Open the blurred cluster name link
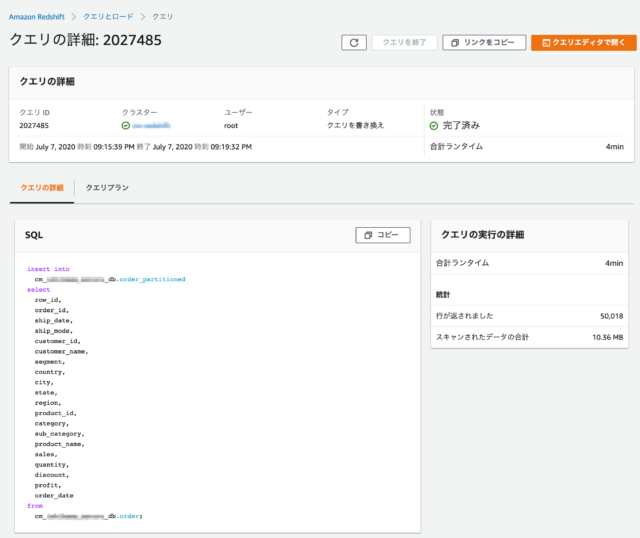This screenshot has width=640, height=538. 151,125
